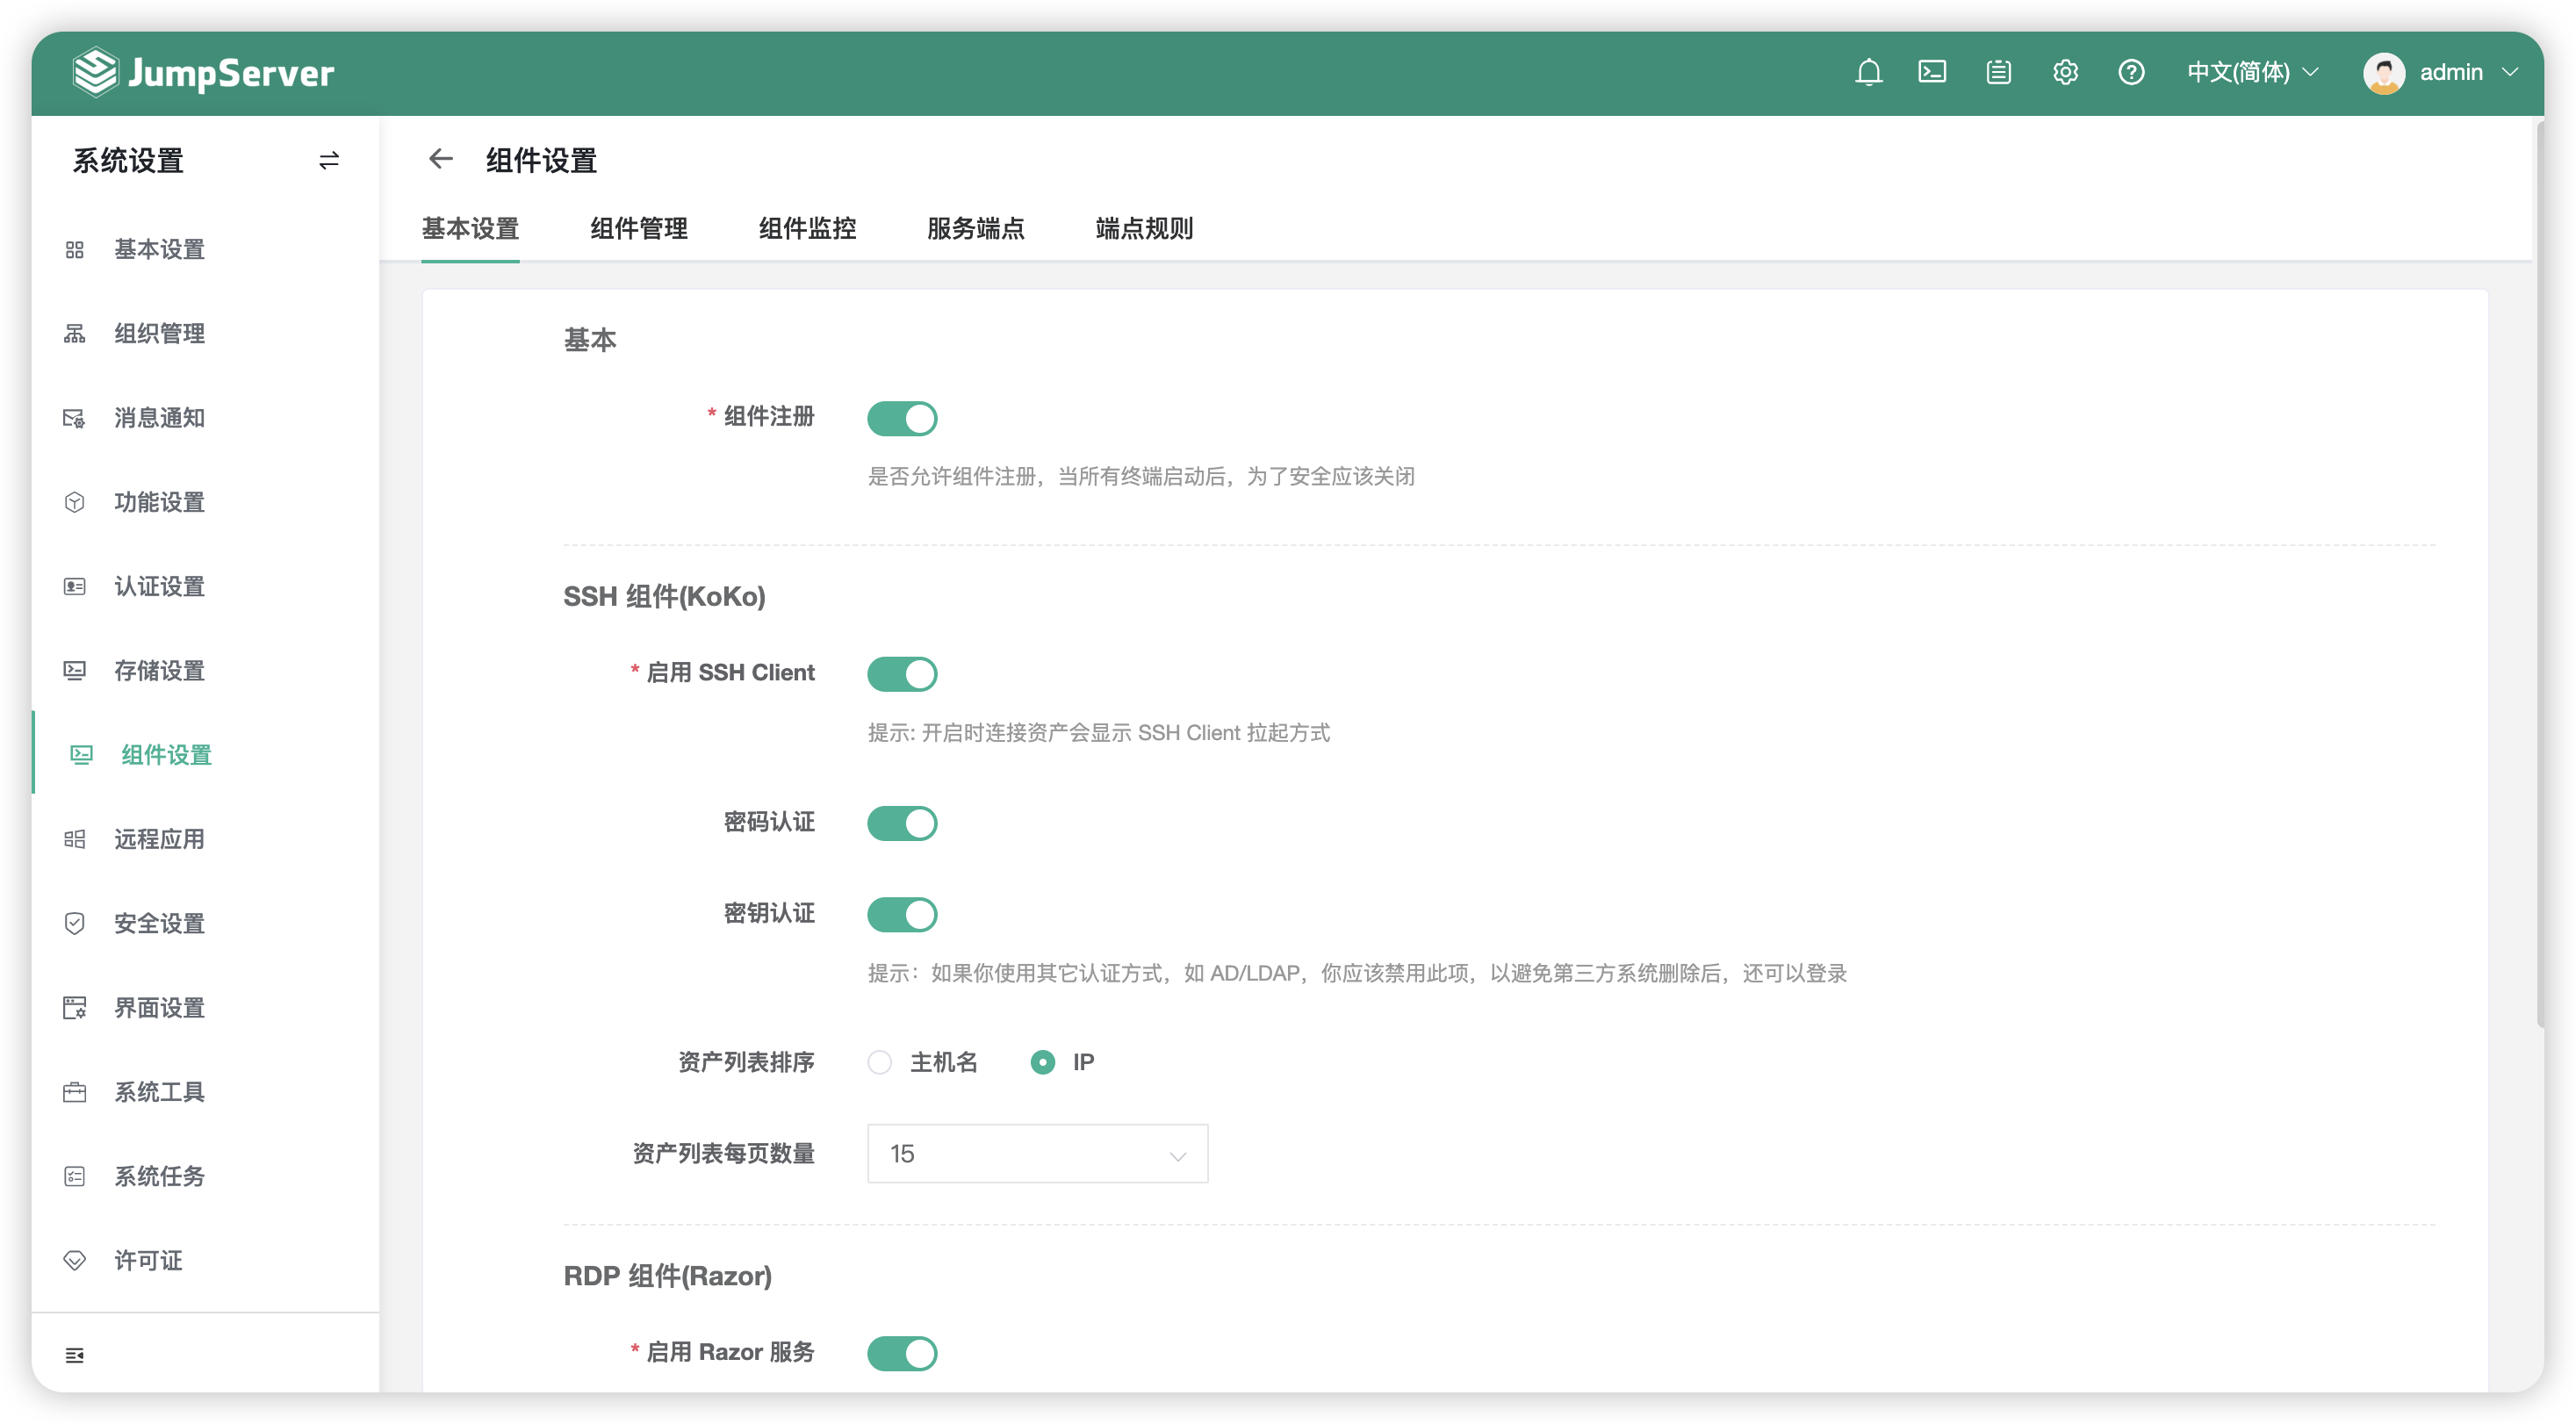This screenshot has height=1424, width=2576.
Task: Select the IP radio option
Action: pyautogui.click(x=1062, y=1062)
